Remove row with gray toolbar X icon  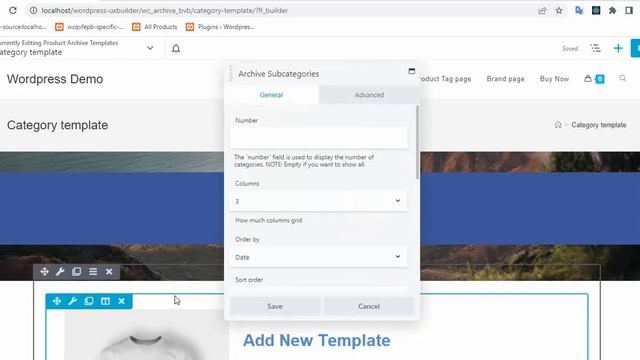(109, 271)
